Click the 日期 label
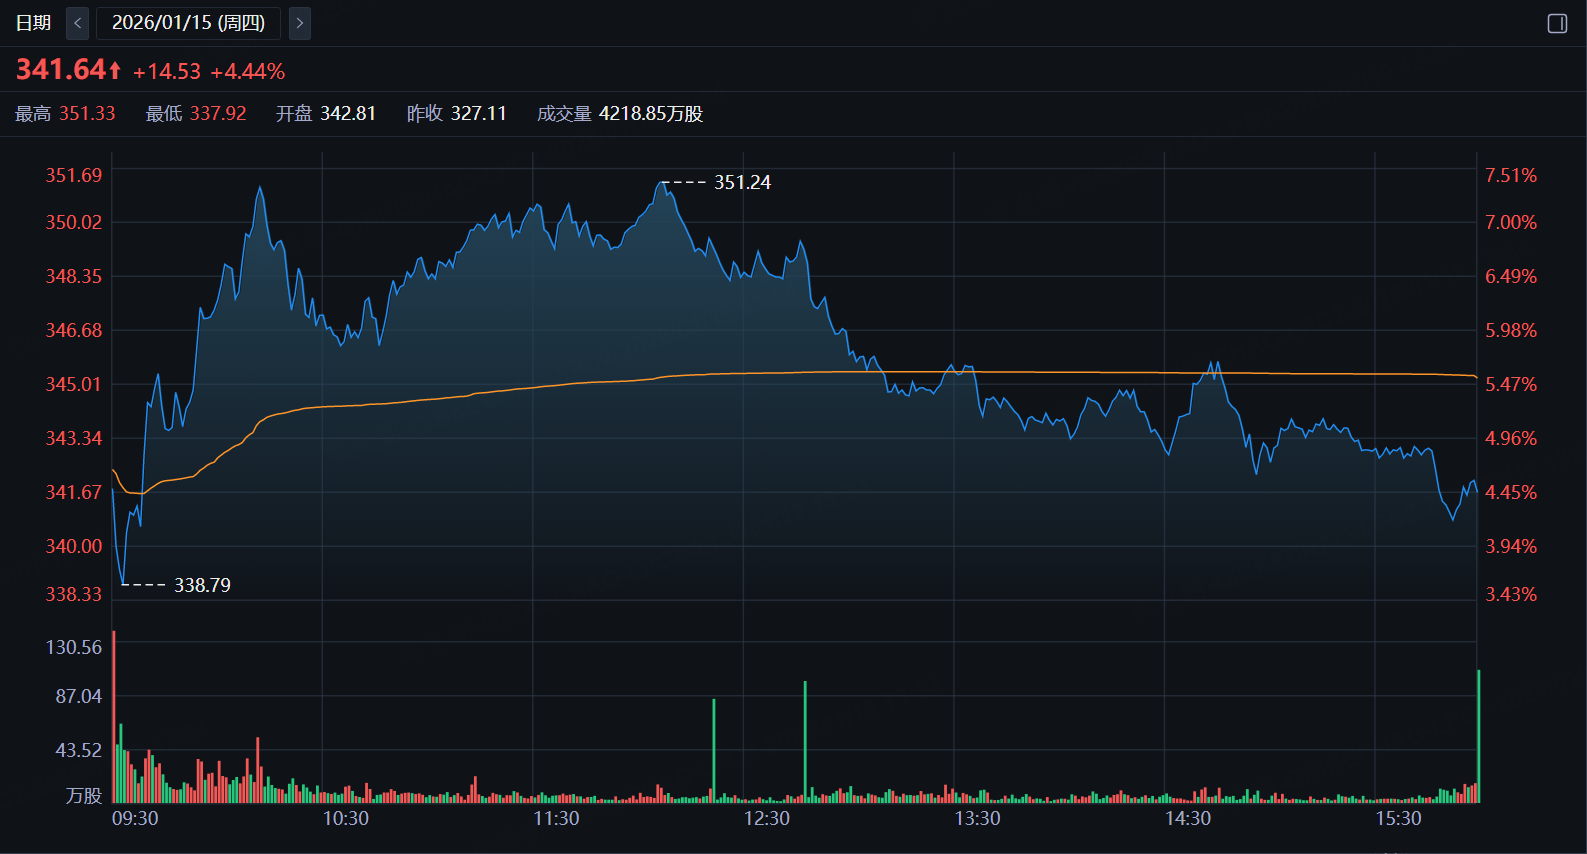 point(33,23)
